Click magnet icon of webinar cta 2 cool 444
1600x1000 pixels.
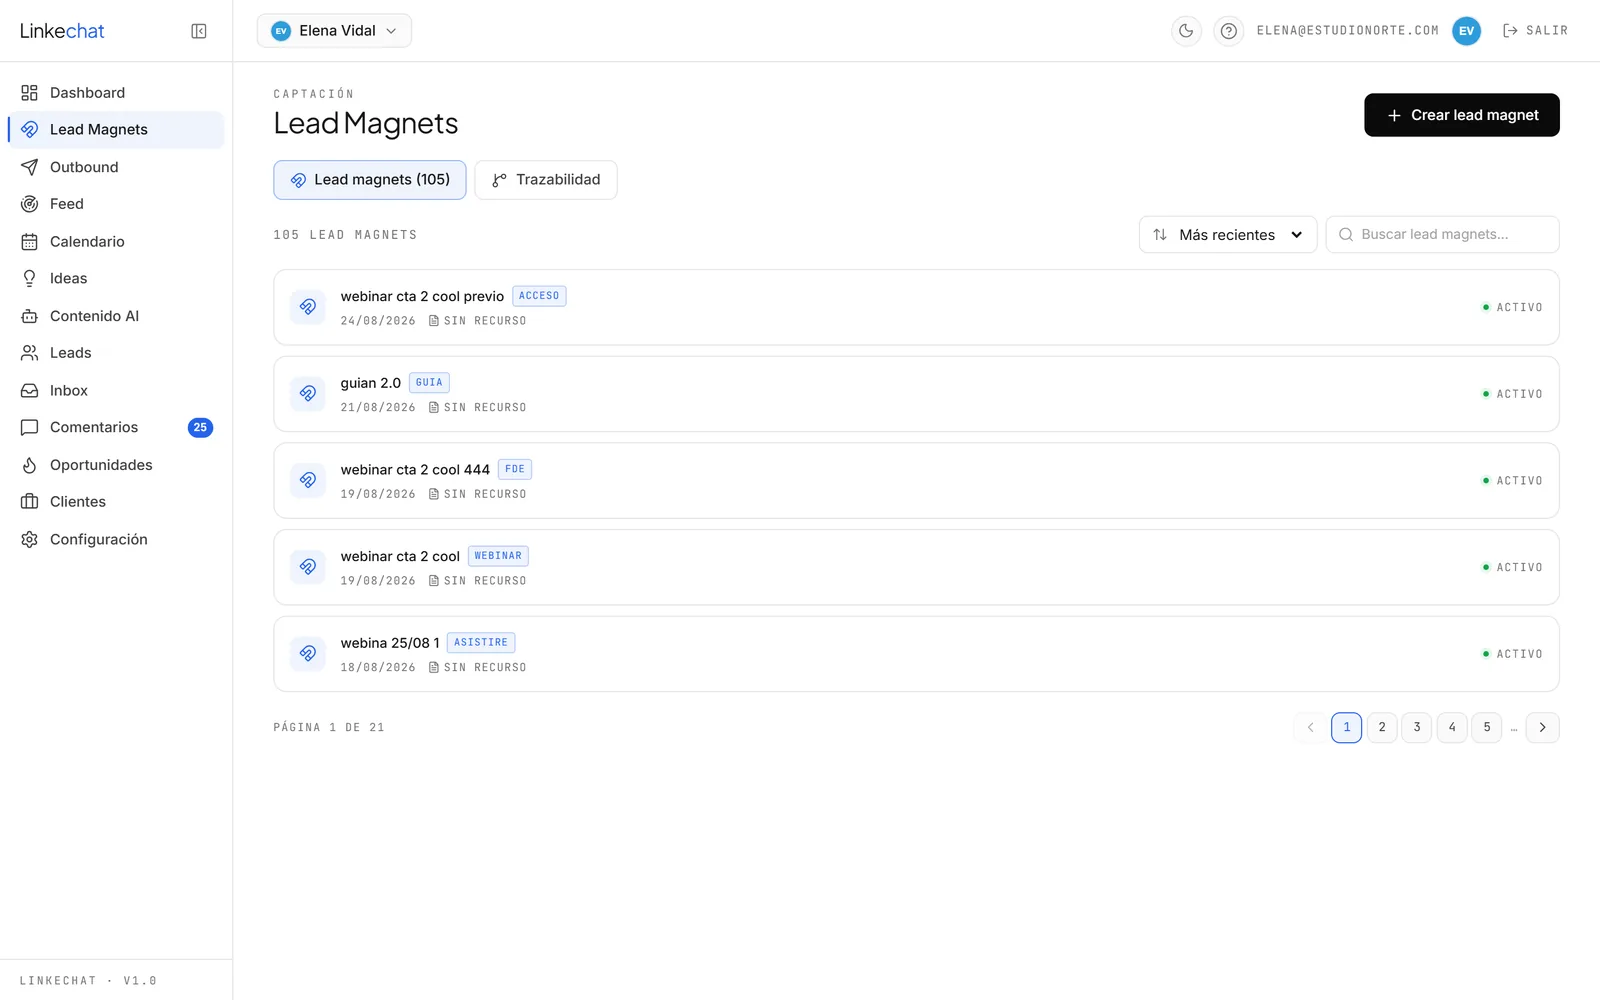[308, 481]
